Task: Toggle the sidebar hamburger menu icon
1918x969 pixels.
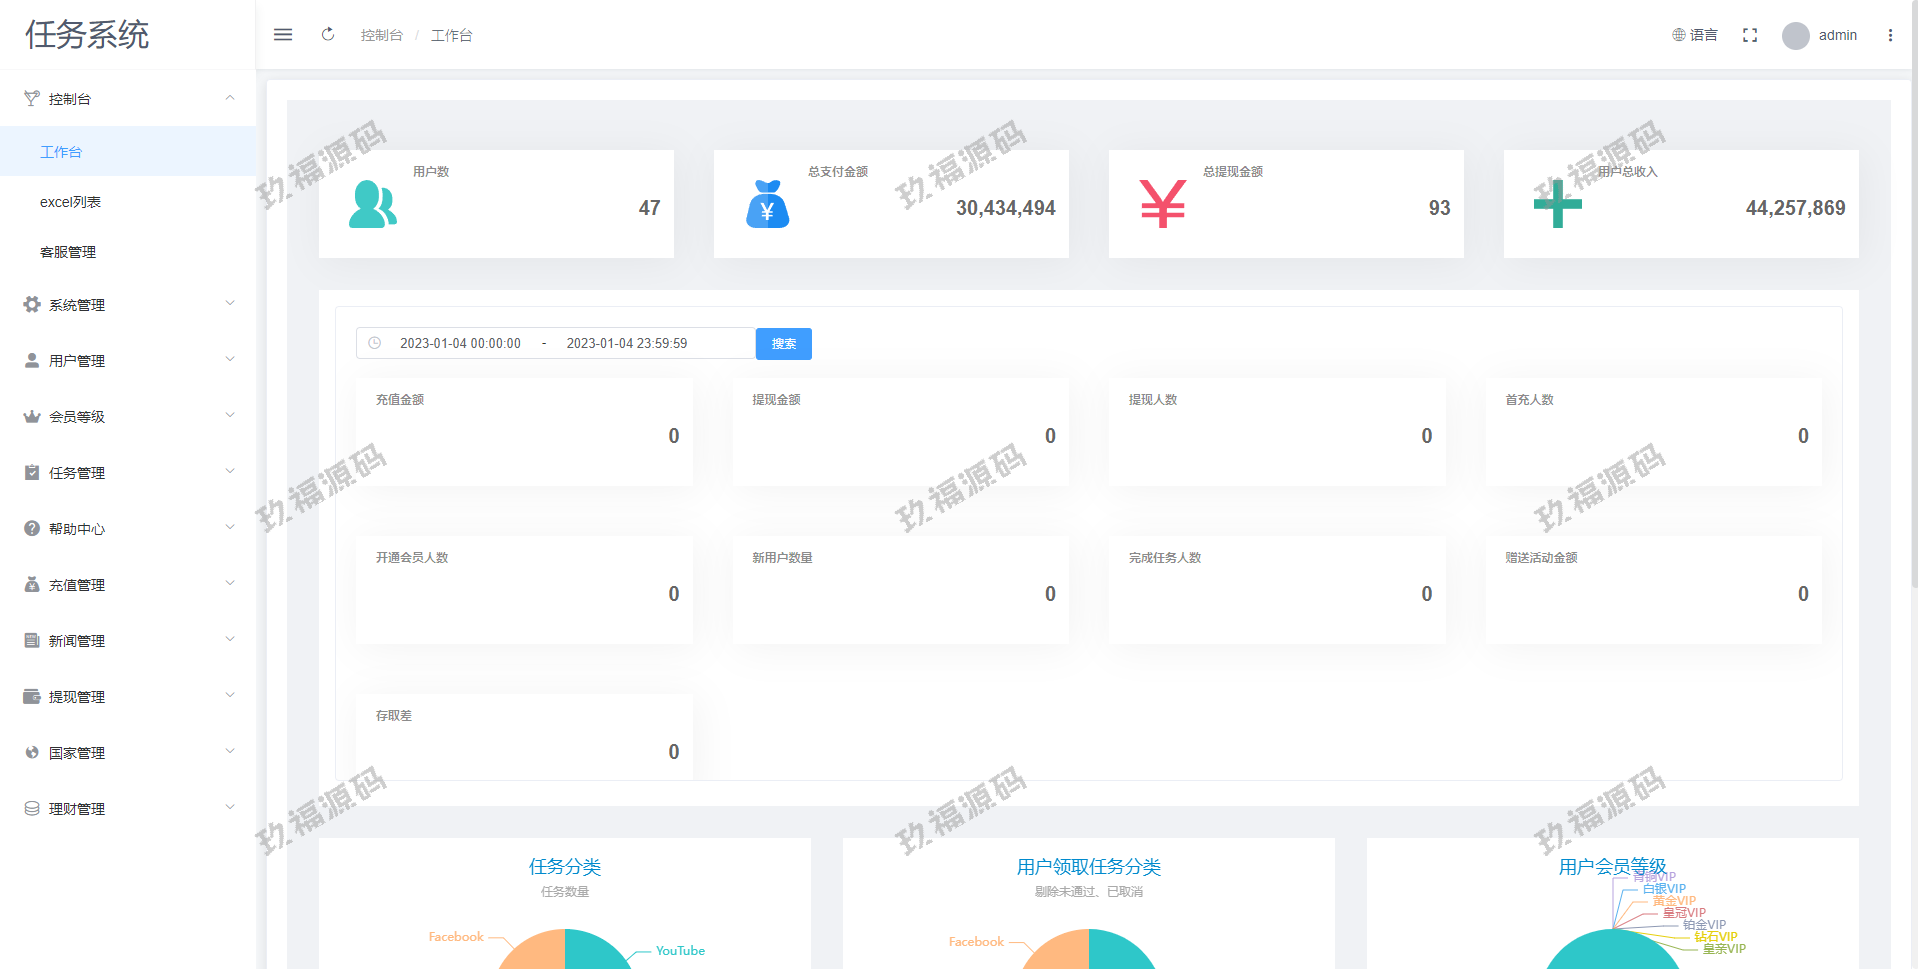Action: pyautogui.click(x=283, y=35)
